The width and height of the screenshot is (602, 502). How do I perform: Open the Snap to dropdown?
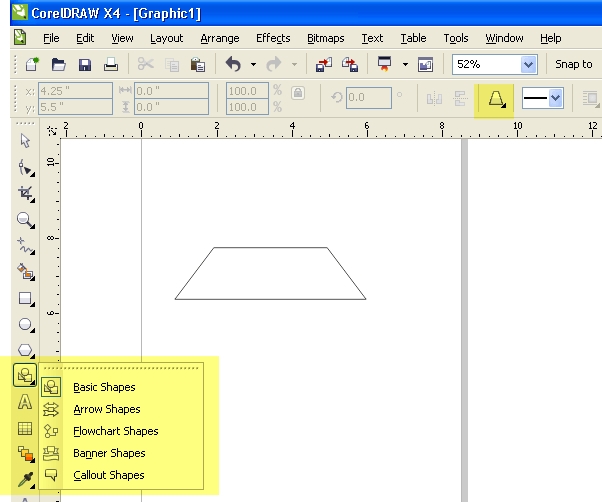pos(574,64)
